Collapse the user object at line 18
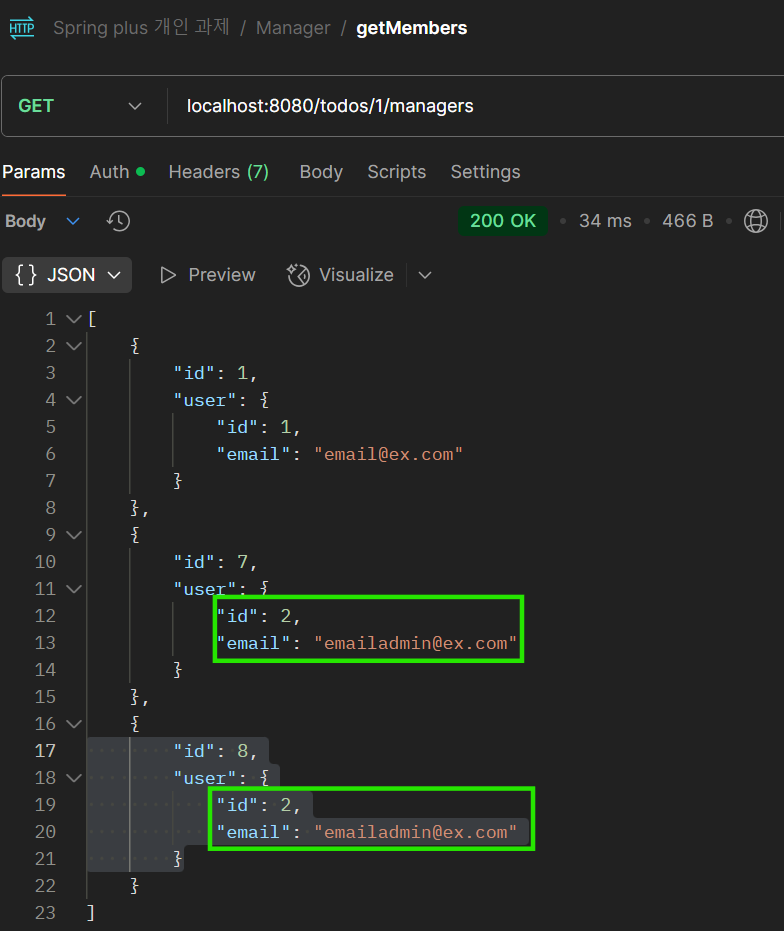This screenshot has height=931, width=784. click(x=74, y=777)
